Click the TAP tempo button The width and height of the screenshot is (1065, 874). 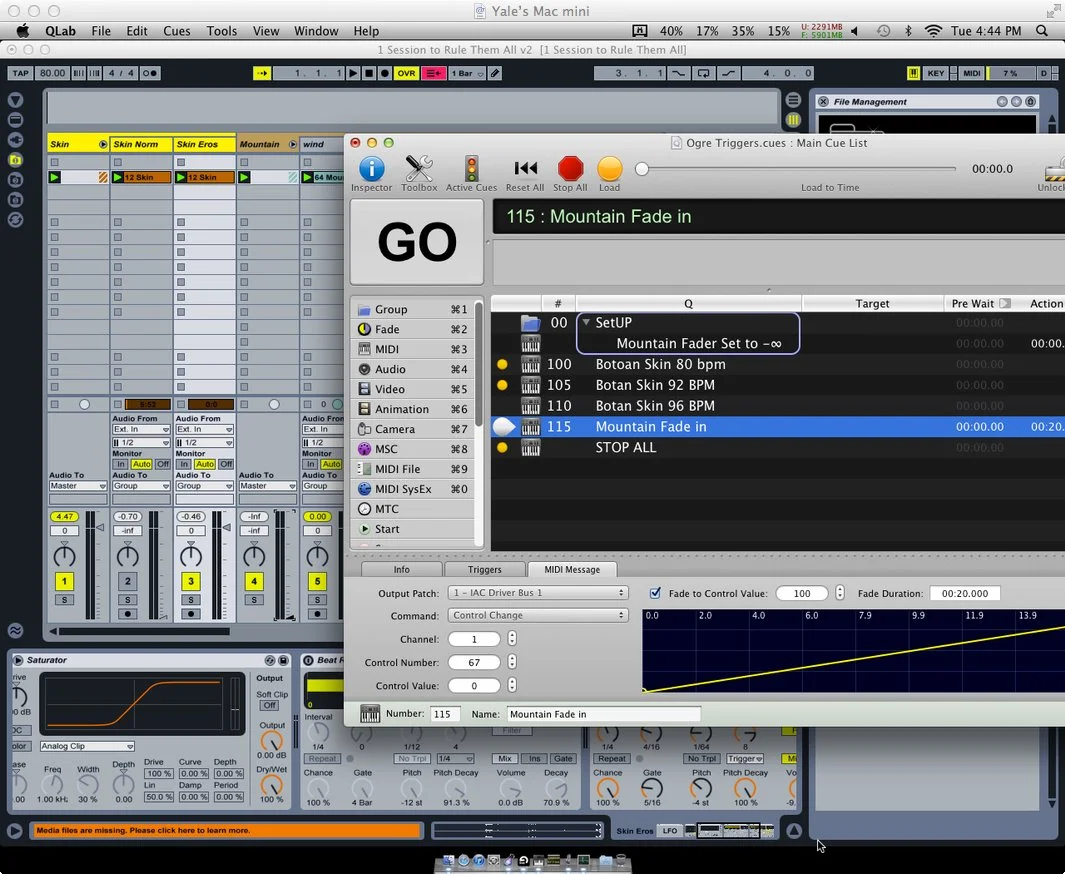[20, 73]
